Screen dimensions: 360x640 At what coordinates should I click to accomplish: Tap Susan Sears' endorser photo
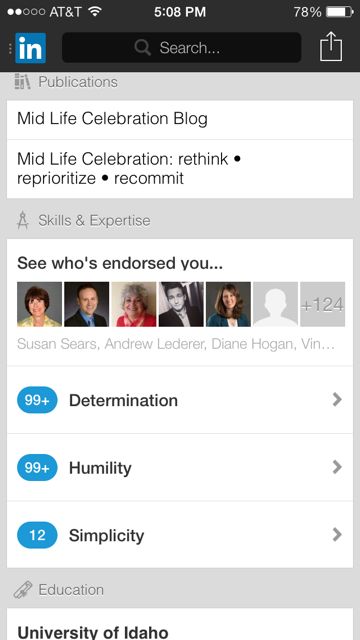(x=39, y=304)
